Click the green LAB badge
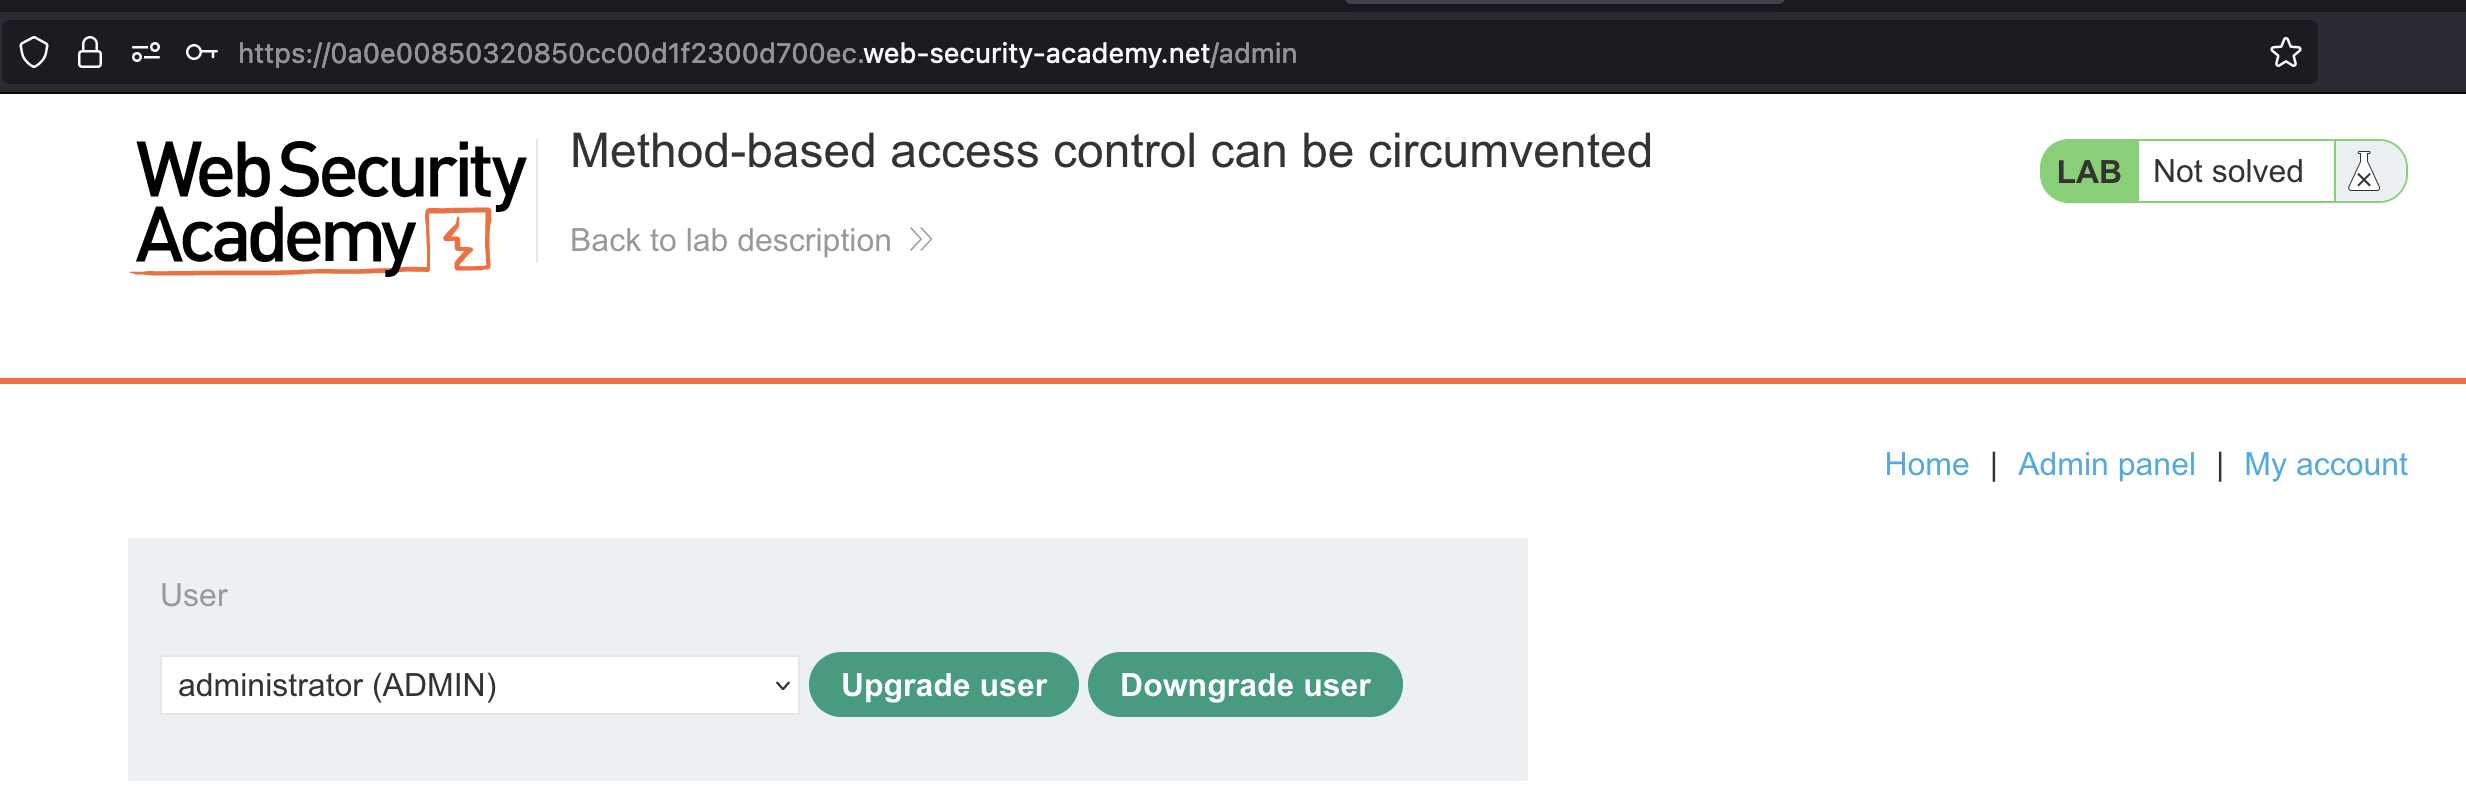 (2088, 172)
